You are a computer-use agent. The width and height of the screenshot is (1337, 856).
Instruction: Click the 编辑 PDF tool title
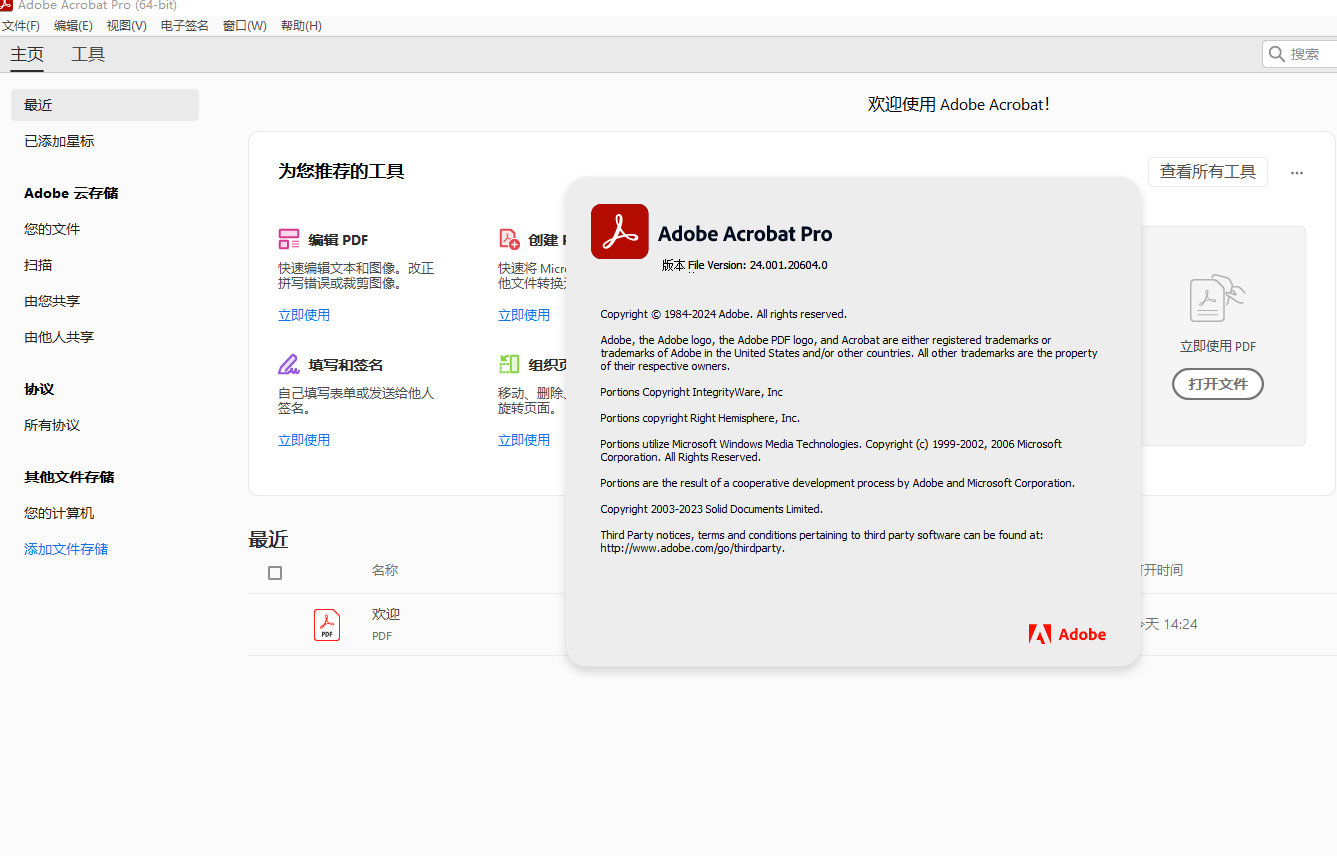tap(338, 240)
